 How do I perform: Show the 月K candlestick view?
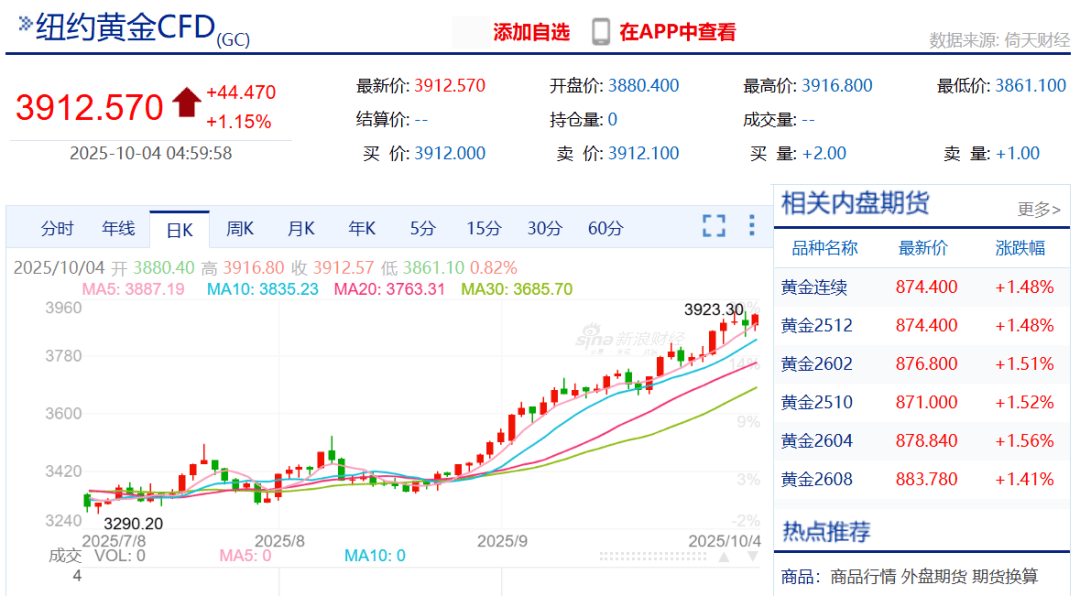click(301, 229)
